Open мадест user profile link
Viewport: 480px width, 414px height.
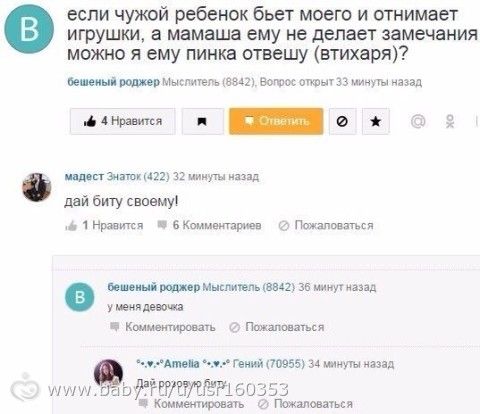tap(84, 176)
